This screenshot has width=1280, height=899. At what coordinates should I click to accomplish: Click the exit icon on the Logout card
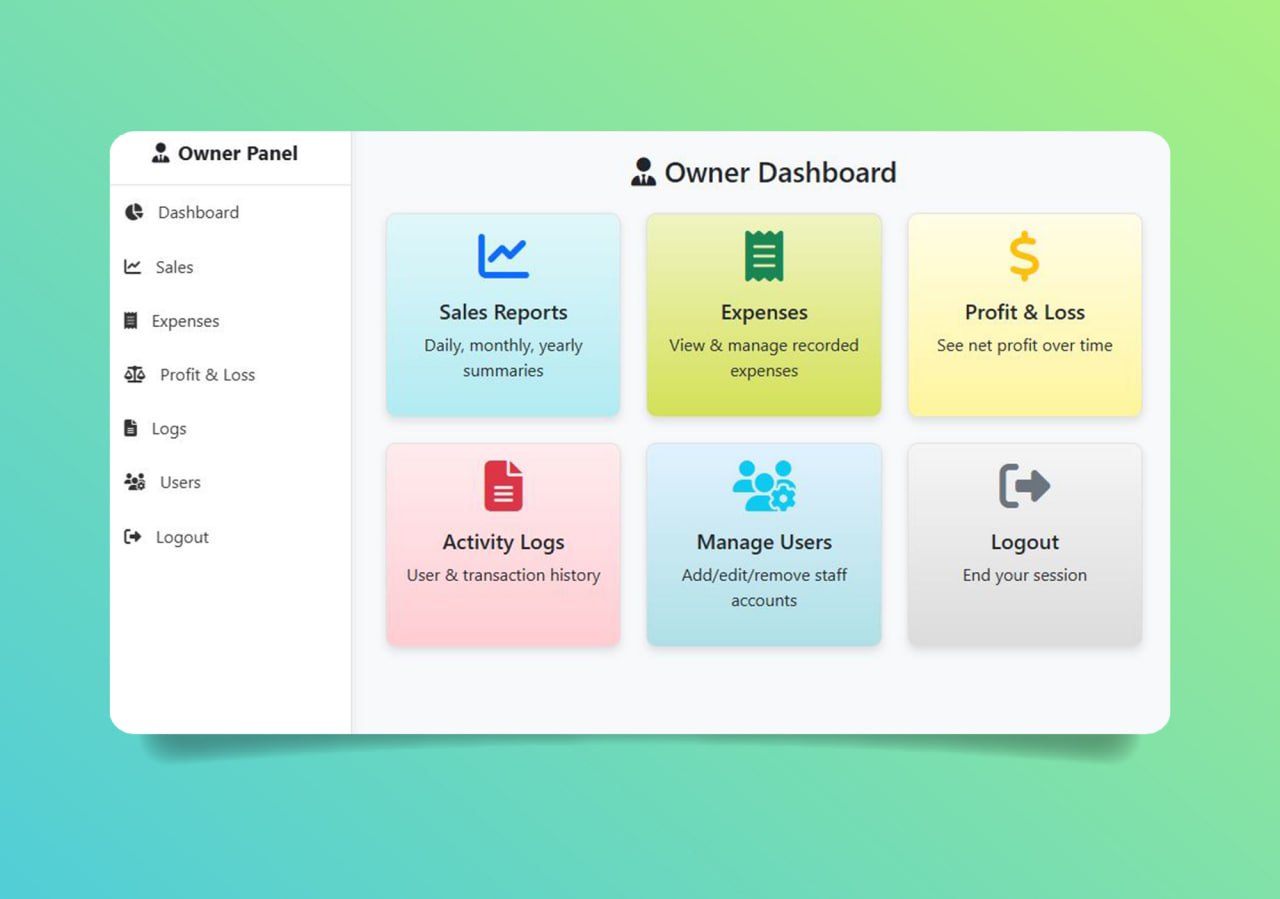1024,485
